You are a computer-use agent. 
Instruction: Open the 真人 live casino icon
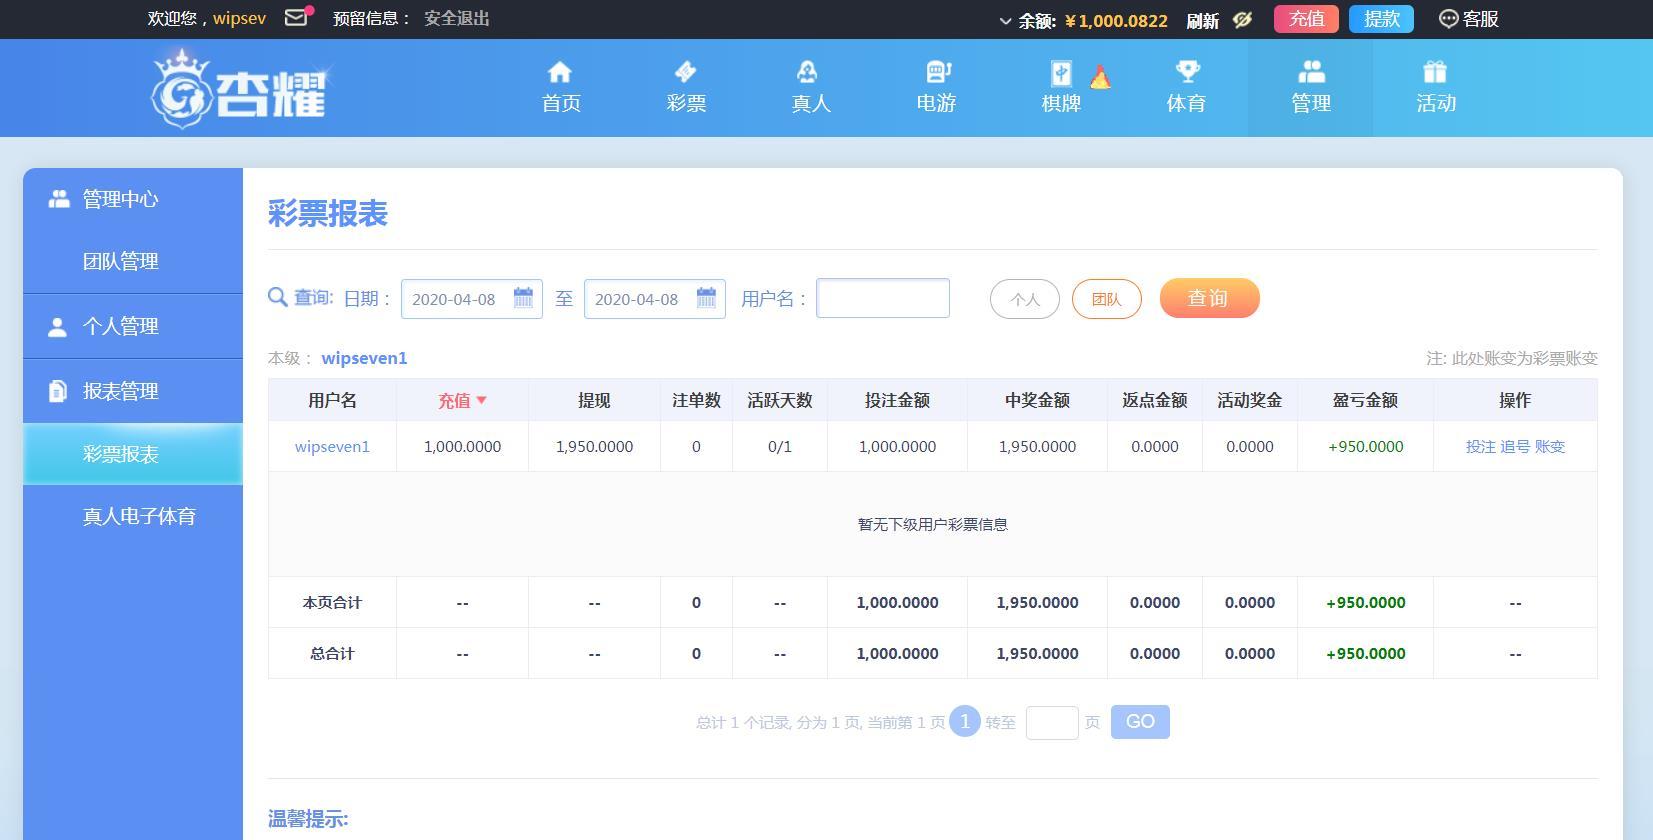coord(810,72)
